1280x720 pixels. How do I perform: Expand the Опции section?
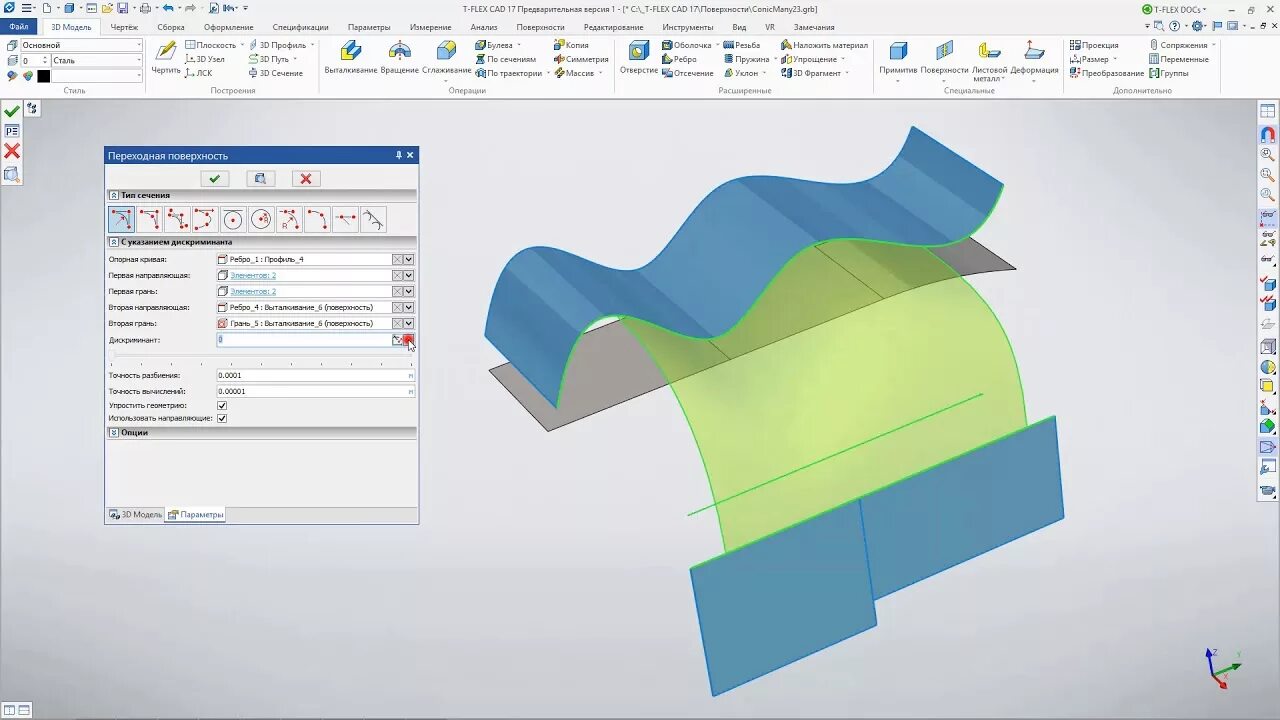(x=114, y=432)
